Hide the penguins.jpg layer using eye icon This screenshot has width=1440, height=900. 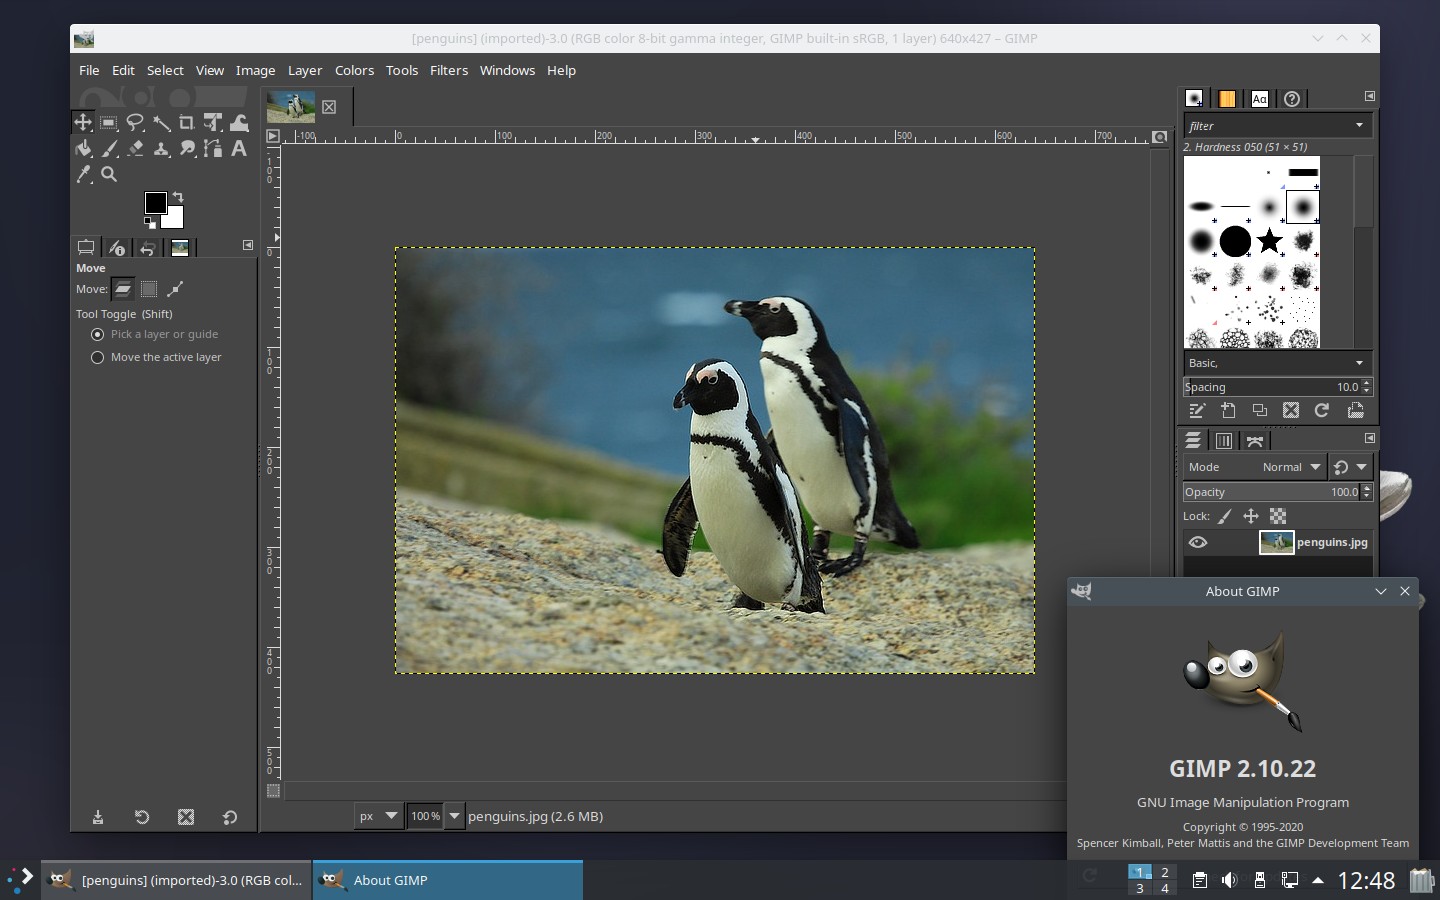1198,543
